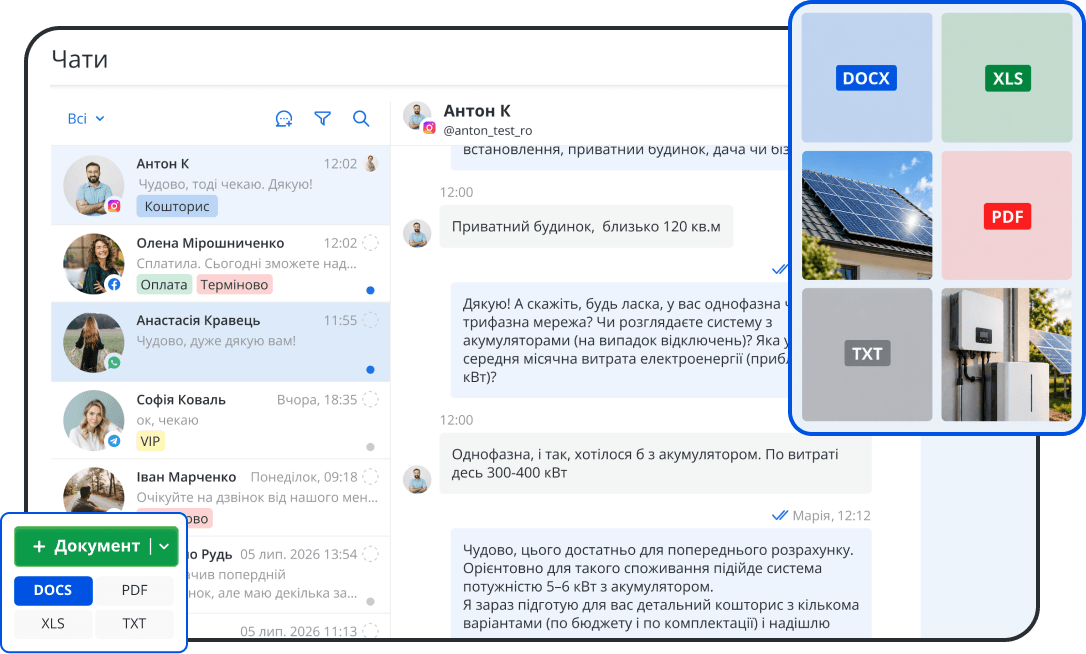Click the assigned agent avatar on Антон К row
The image size is (1086, 654).
point(371,164)
